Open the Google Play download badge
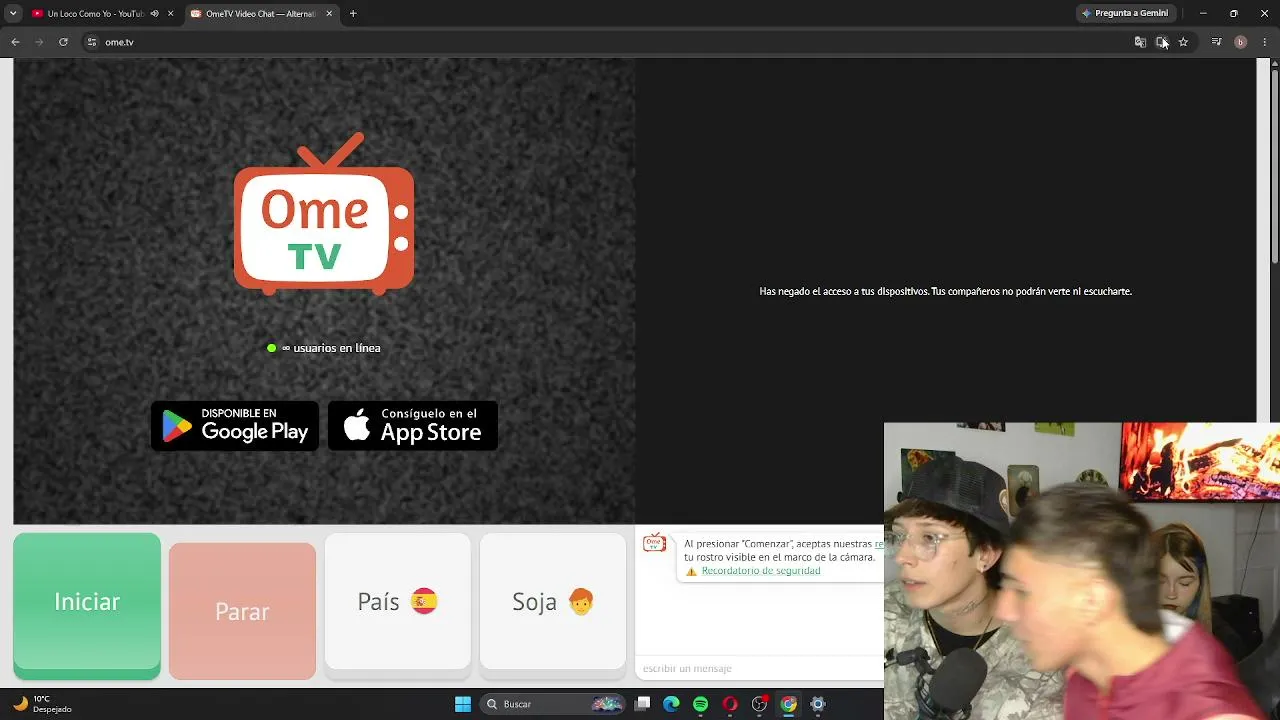This screenshot has height=720, width=1280. (x=235, y=426)
